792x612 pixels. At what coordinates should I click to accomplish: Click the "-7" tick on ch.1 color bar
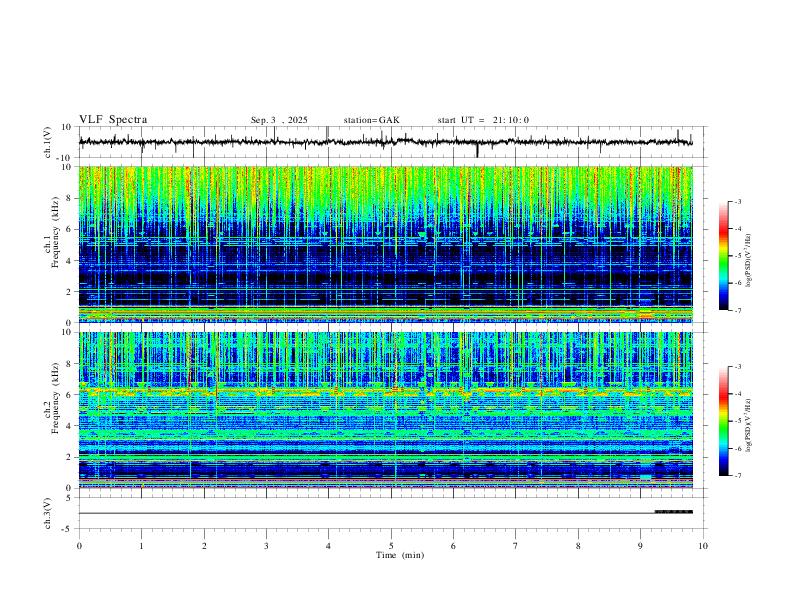pyautogui.click(x=737, y=310)
